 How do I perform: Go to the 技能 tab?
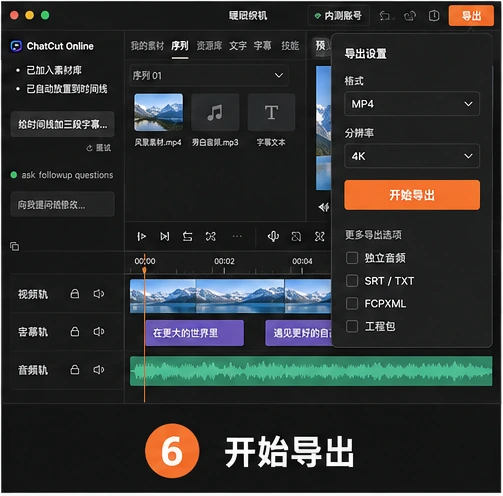[x=290, y=46]
